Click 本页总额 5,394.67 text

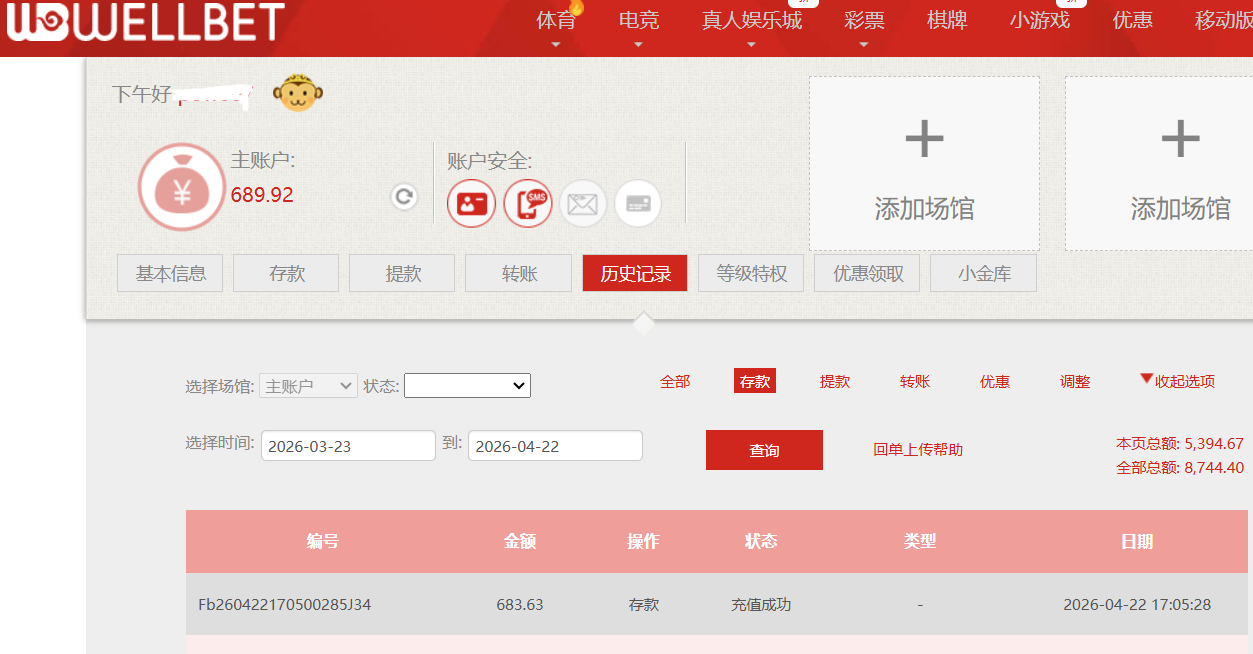(x=1180, y=444)
